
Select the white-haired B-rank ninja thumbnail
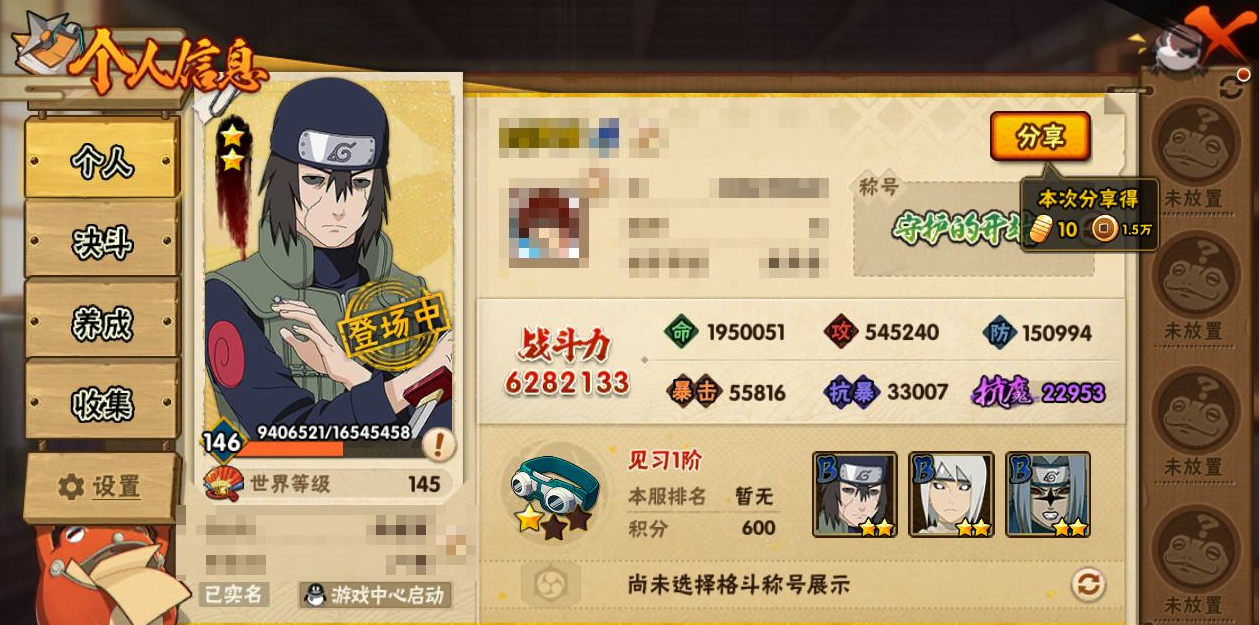coord(951,494)
